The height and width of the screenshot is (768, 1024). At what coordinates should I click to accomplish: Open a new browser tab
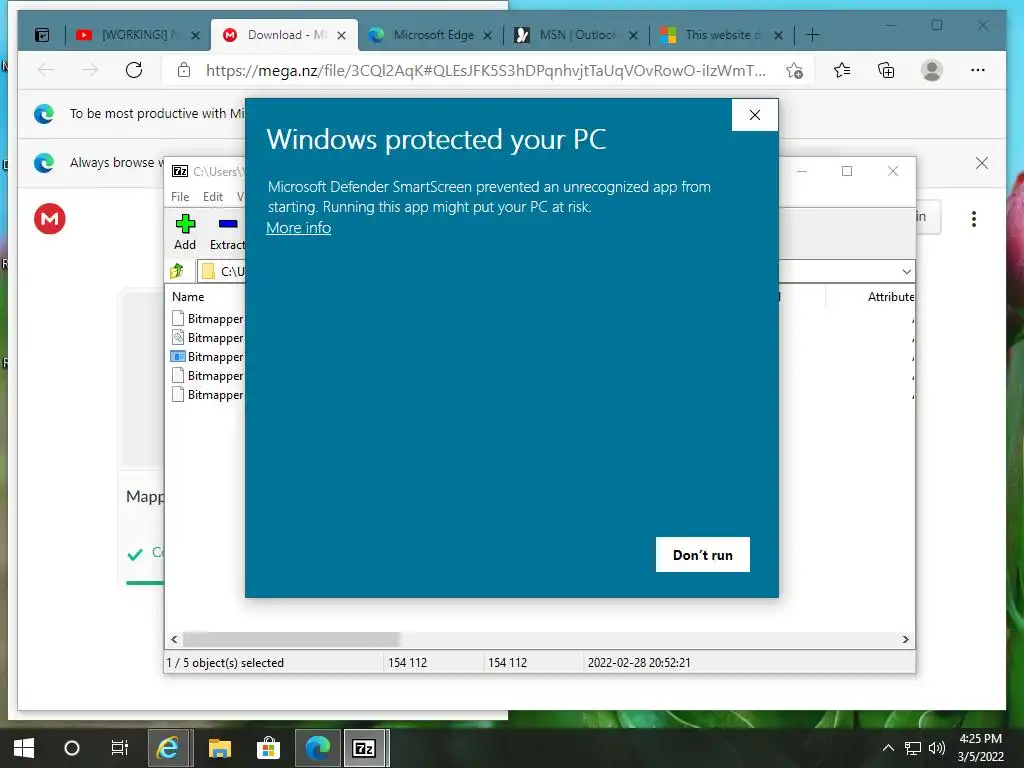(x=812, y=35)
